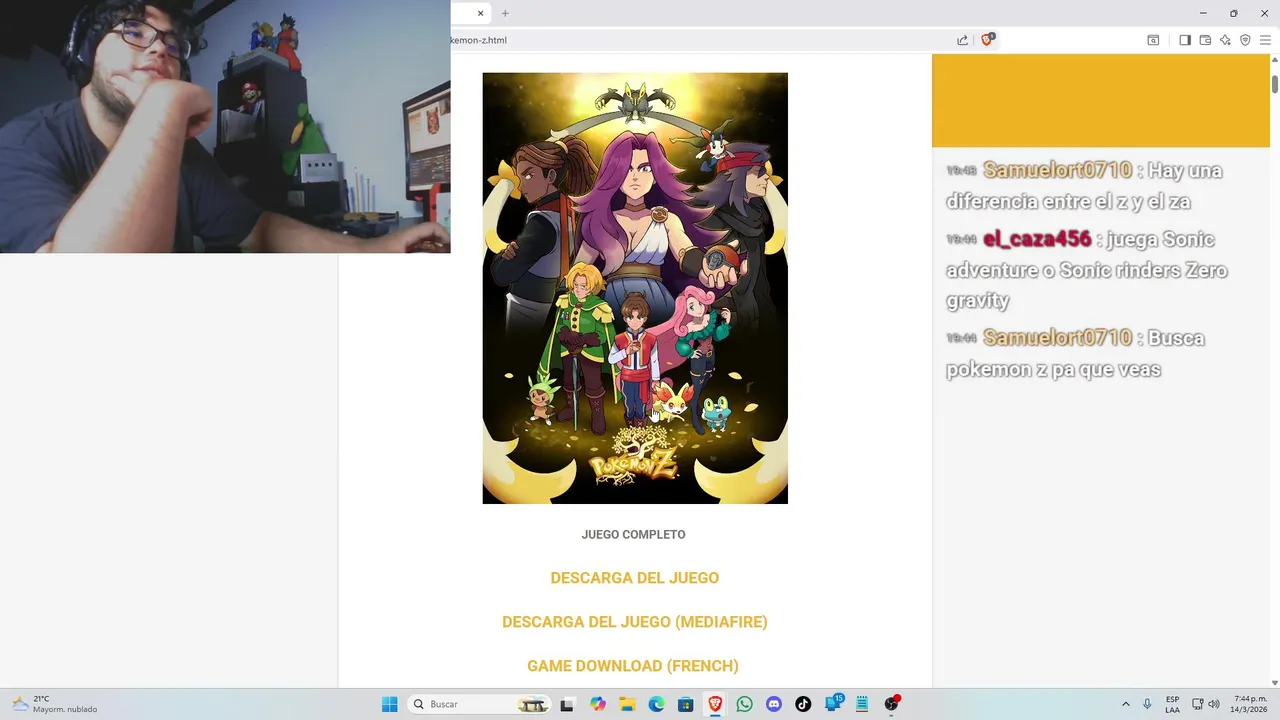Open the weather widget 21°C
Viewport: 1280px width, 720px height.
55,704
